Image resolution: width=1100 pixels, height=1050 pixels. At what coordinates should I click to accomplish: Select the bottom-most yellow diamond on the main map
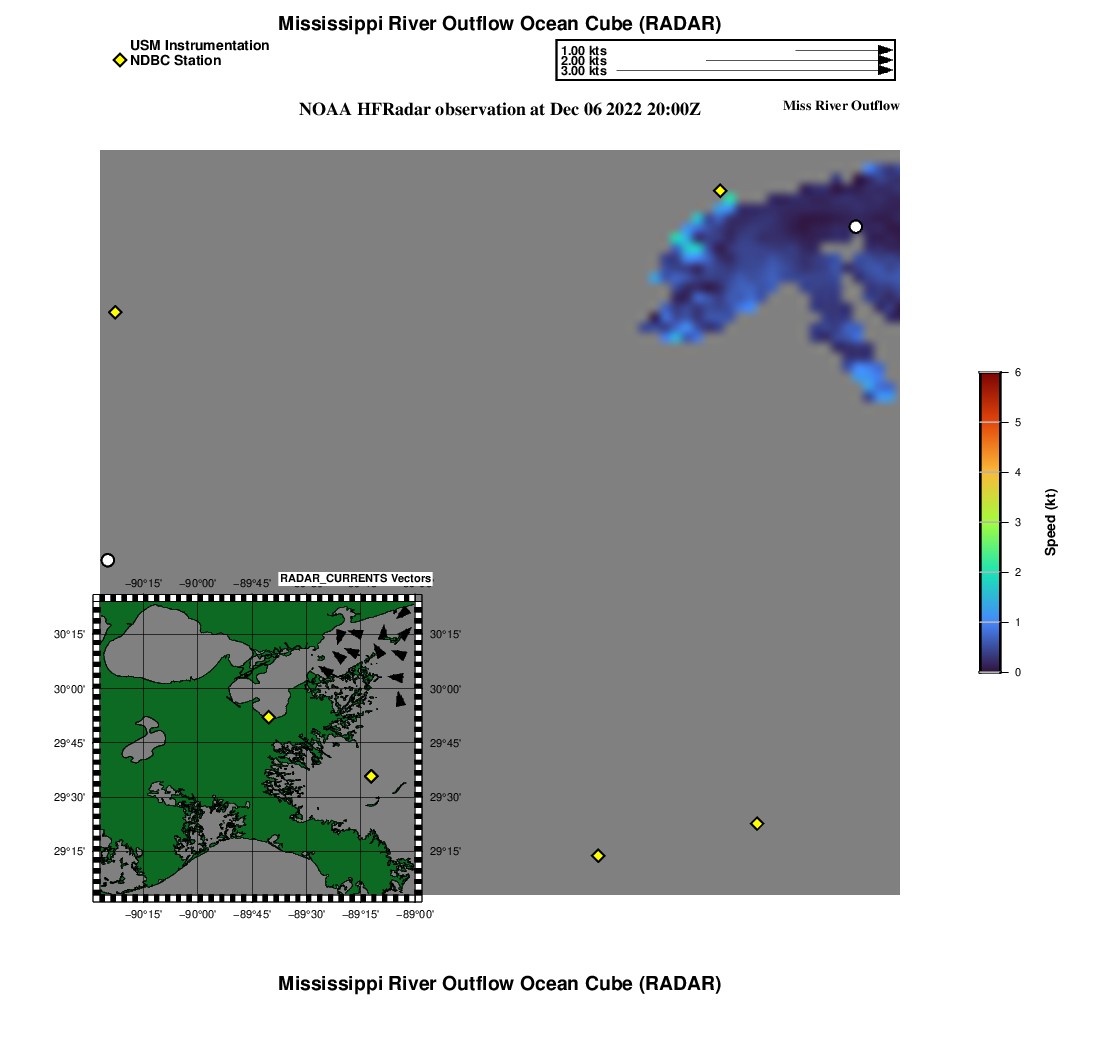[x=598, y=855]
